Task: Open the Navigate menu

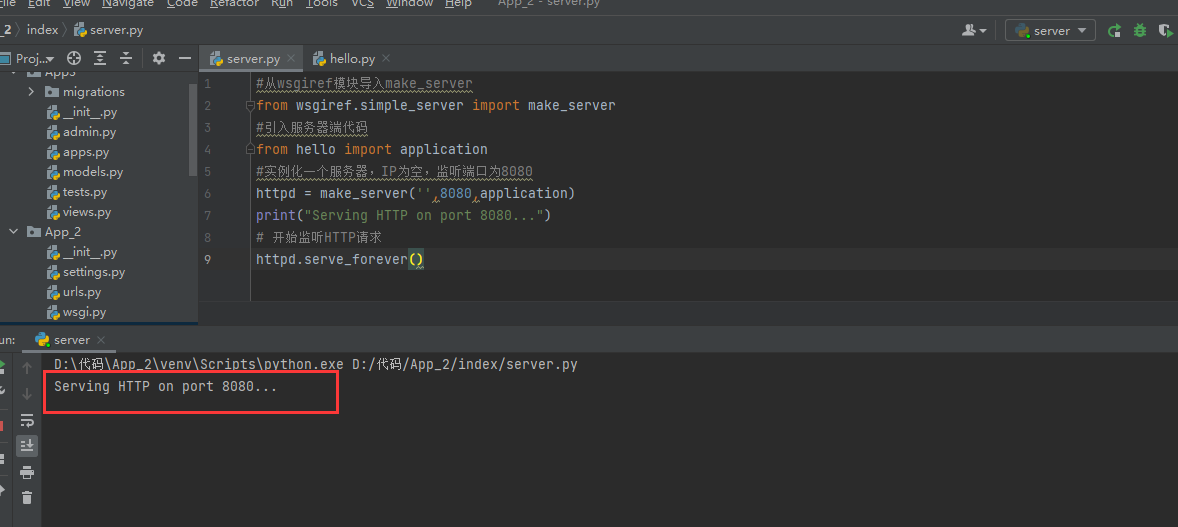Action: pos(128,4)
